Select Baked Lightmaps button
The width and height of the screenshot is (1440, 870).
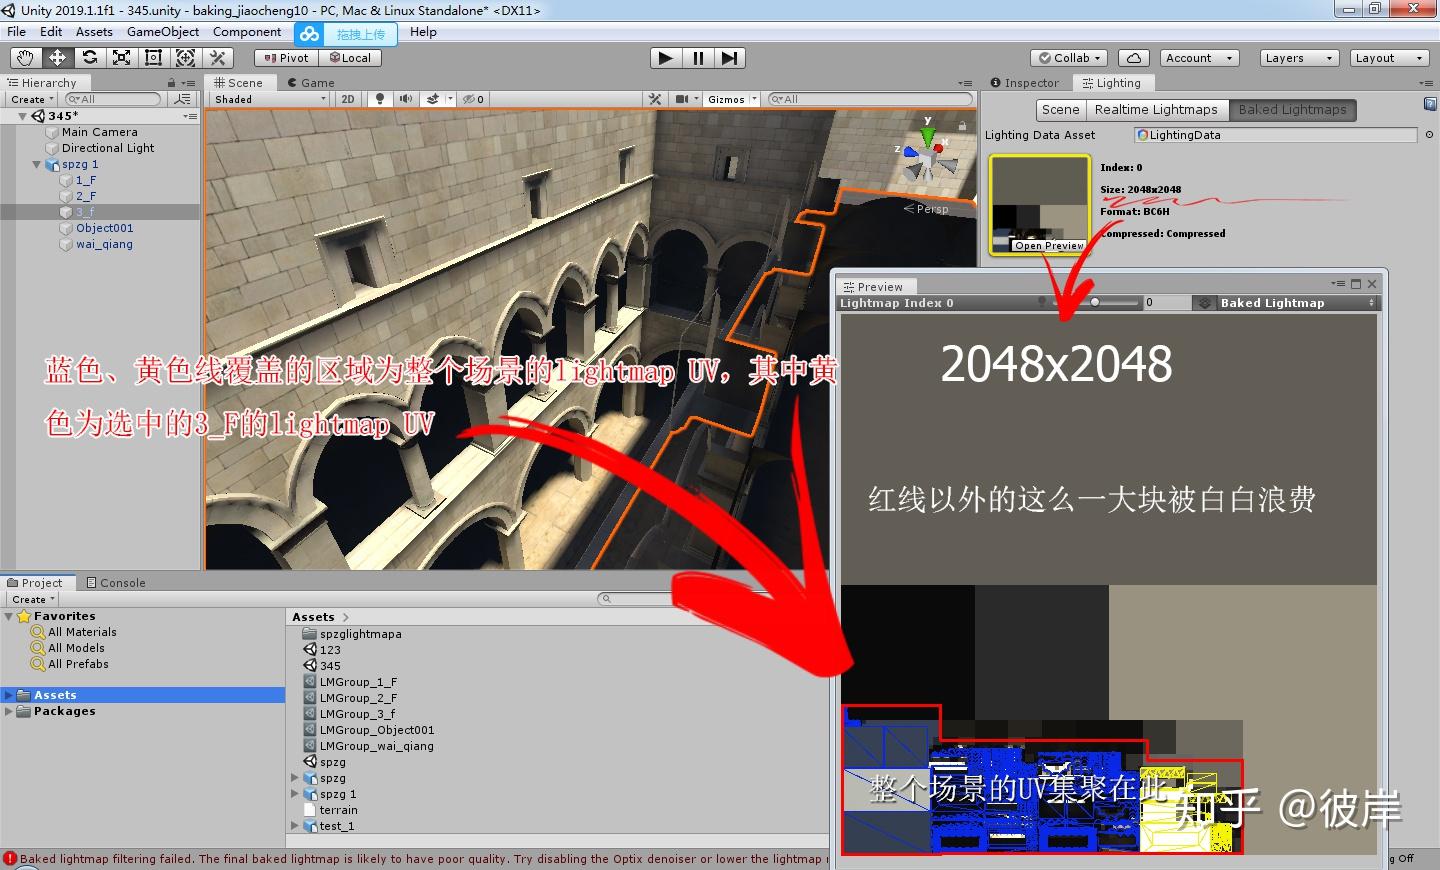(x=1292, y=110)
